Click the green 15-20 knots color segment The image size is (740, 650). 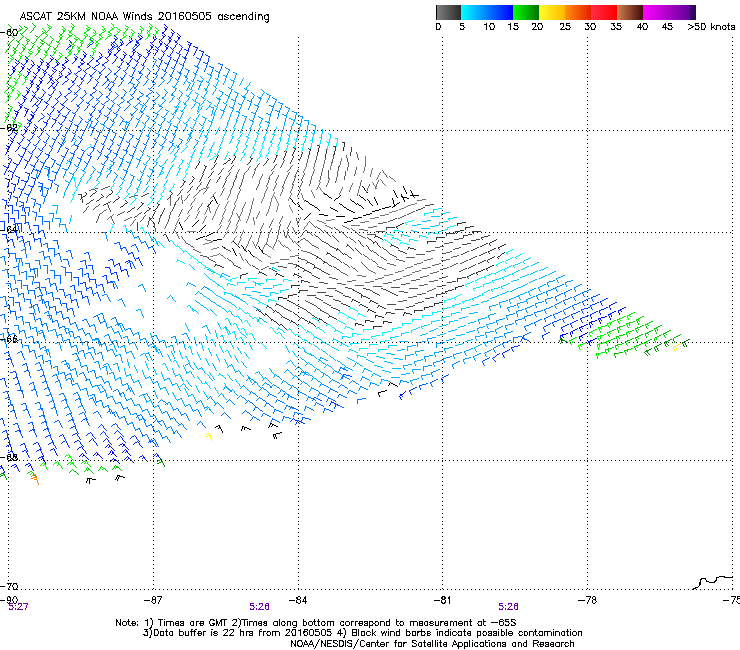(526, 12)
